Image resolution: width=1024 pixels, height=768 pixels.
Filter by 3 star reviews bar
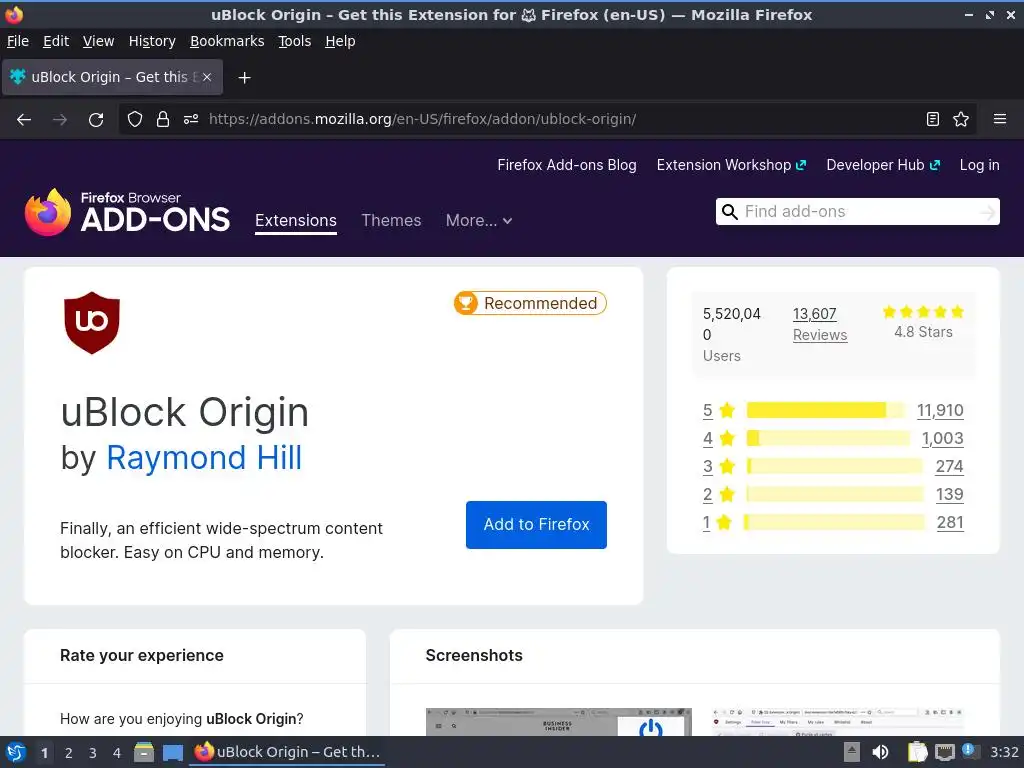pyautogui.click(x=835, y=466)
